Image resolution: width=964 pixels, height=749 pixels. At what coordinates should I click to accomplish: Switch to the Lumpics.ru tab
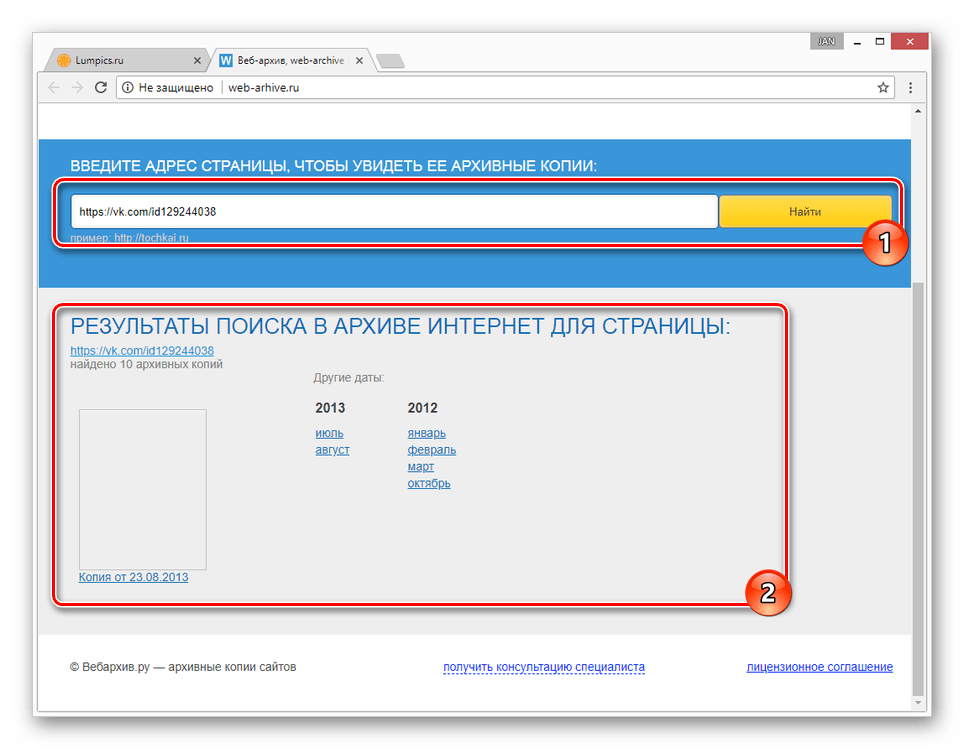click(x=120, y=61)
